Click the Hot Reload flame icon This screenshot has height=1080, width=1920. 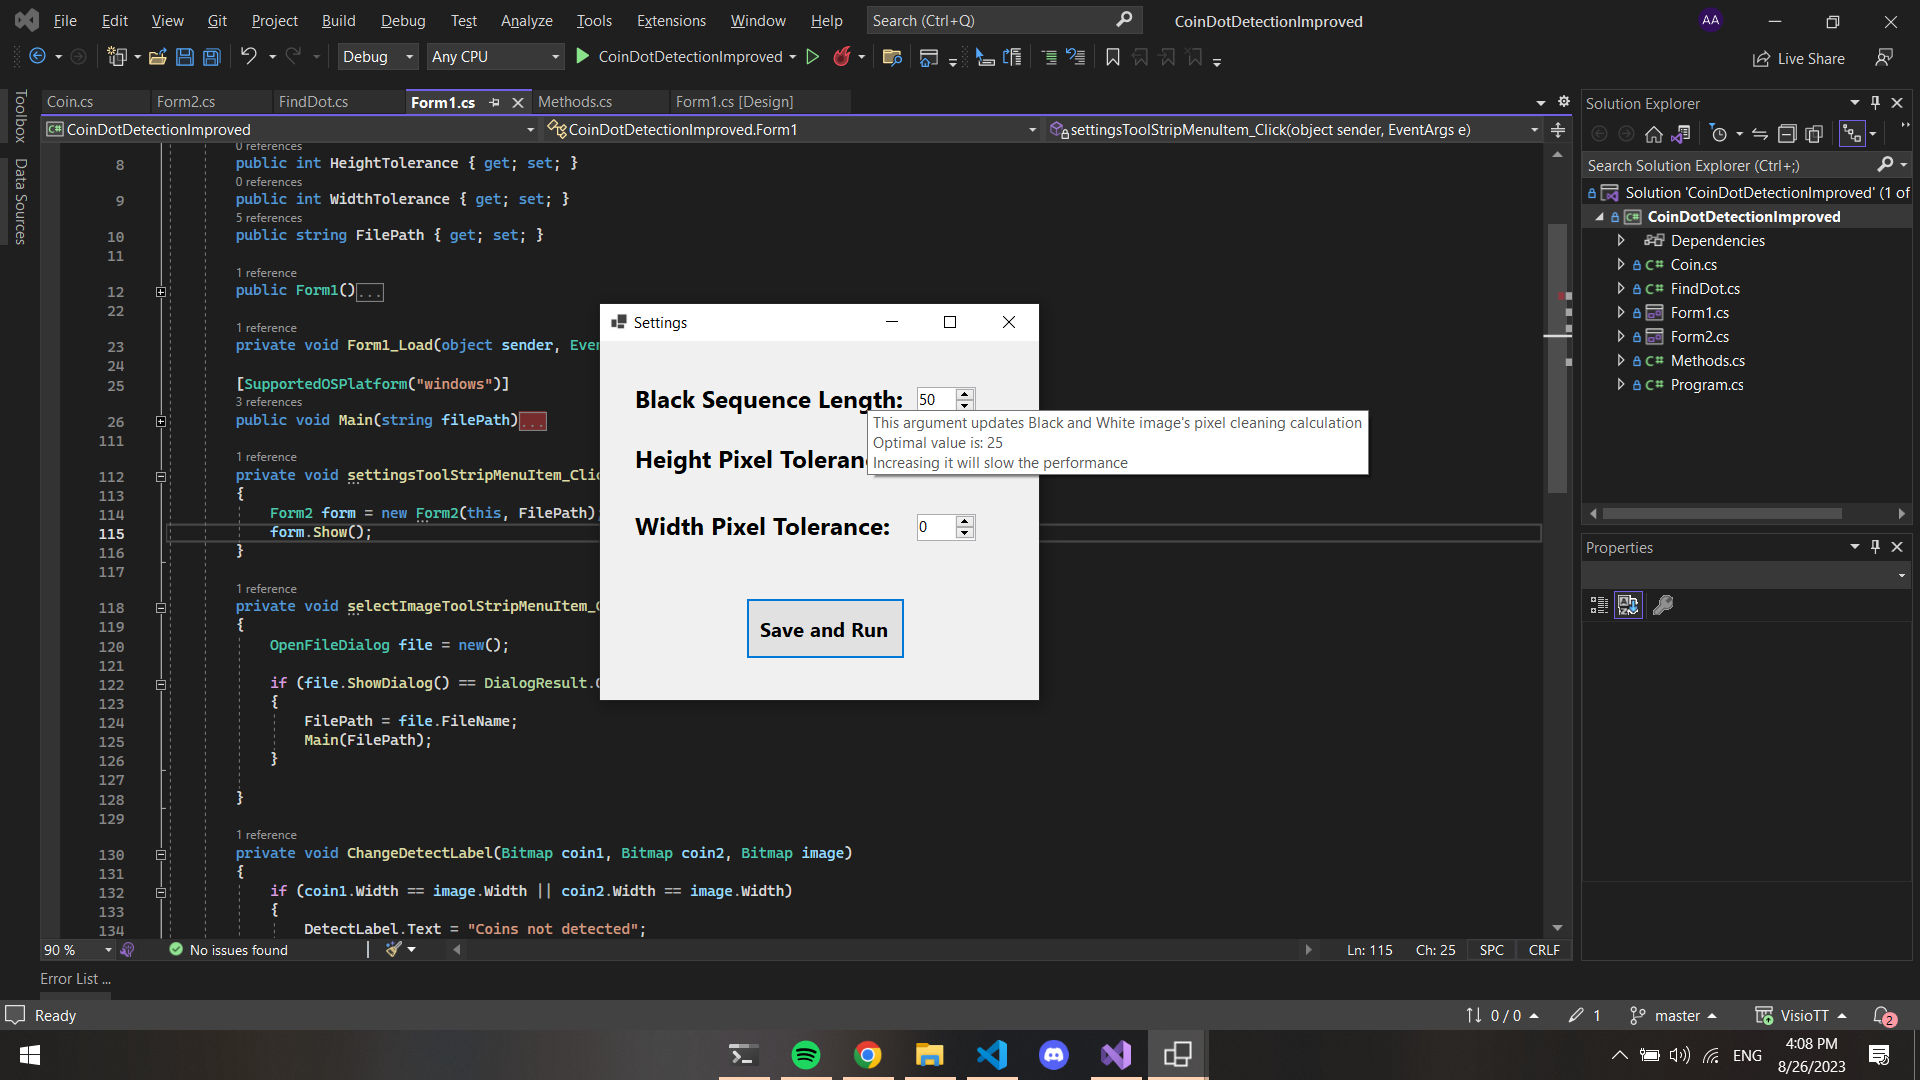pyautogui.click(x=842, y=57)
